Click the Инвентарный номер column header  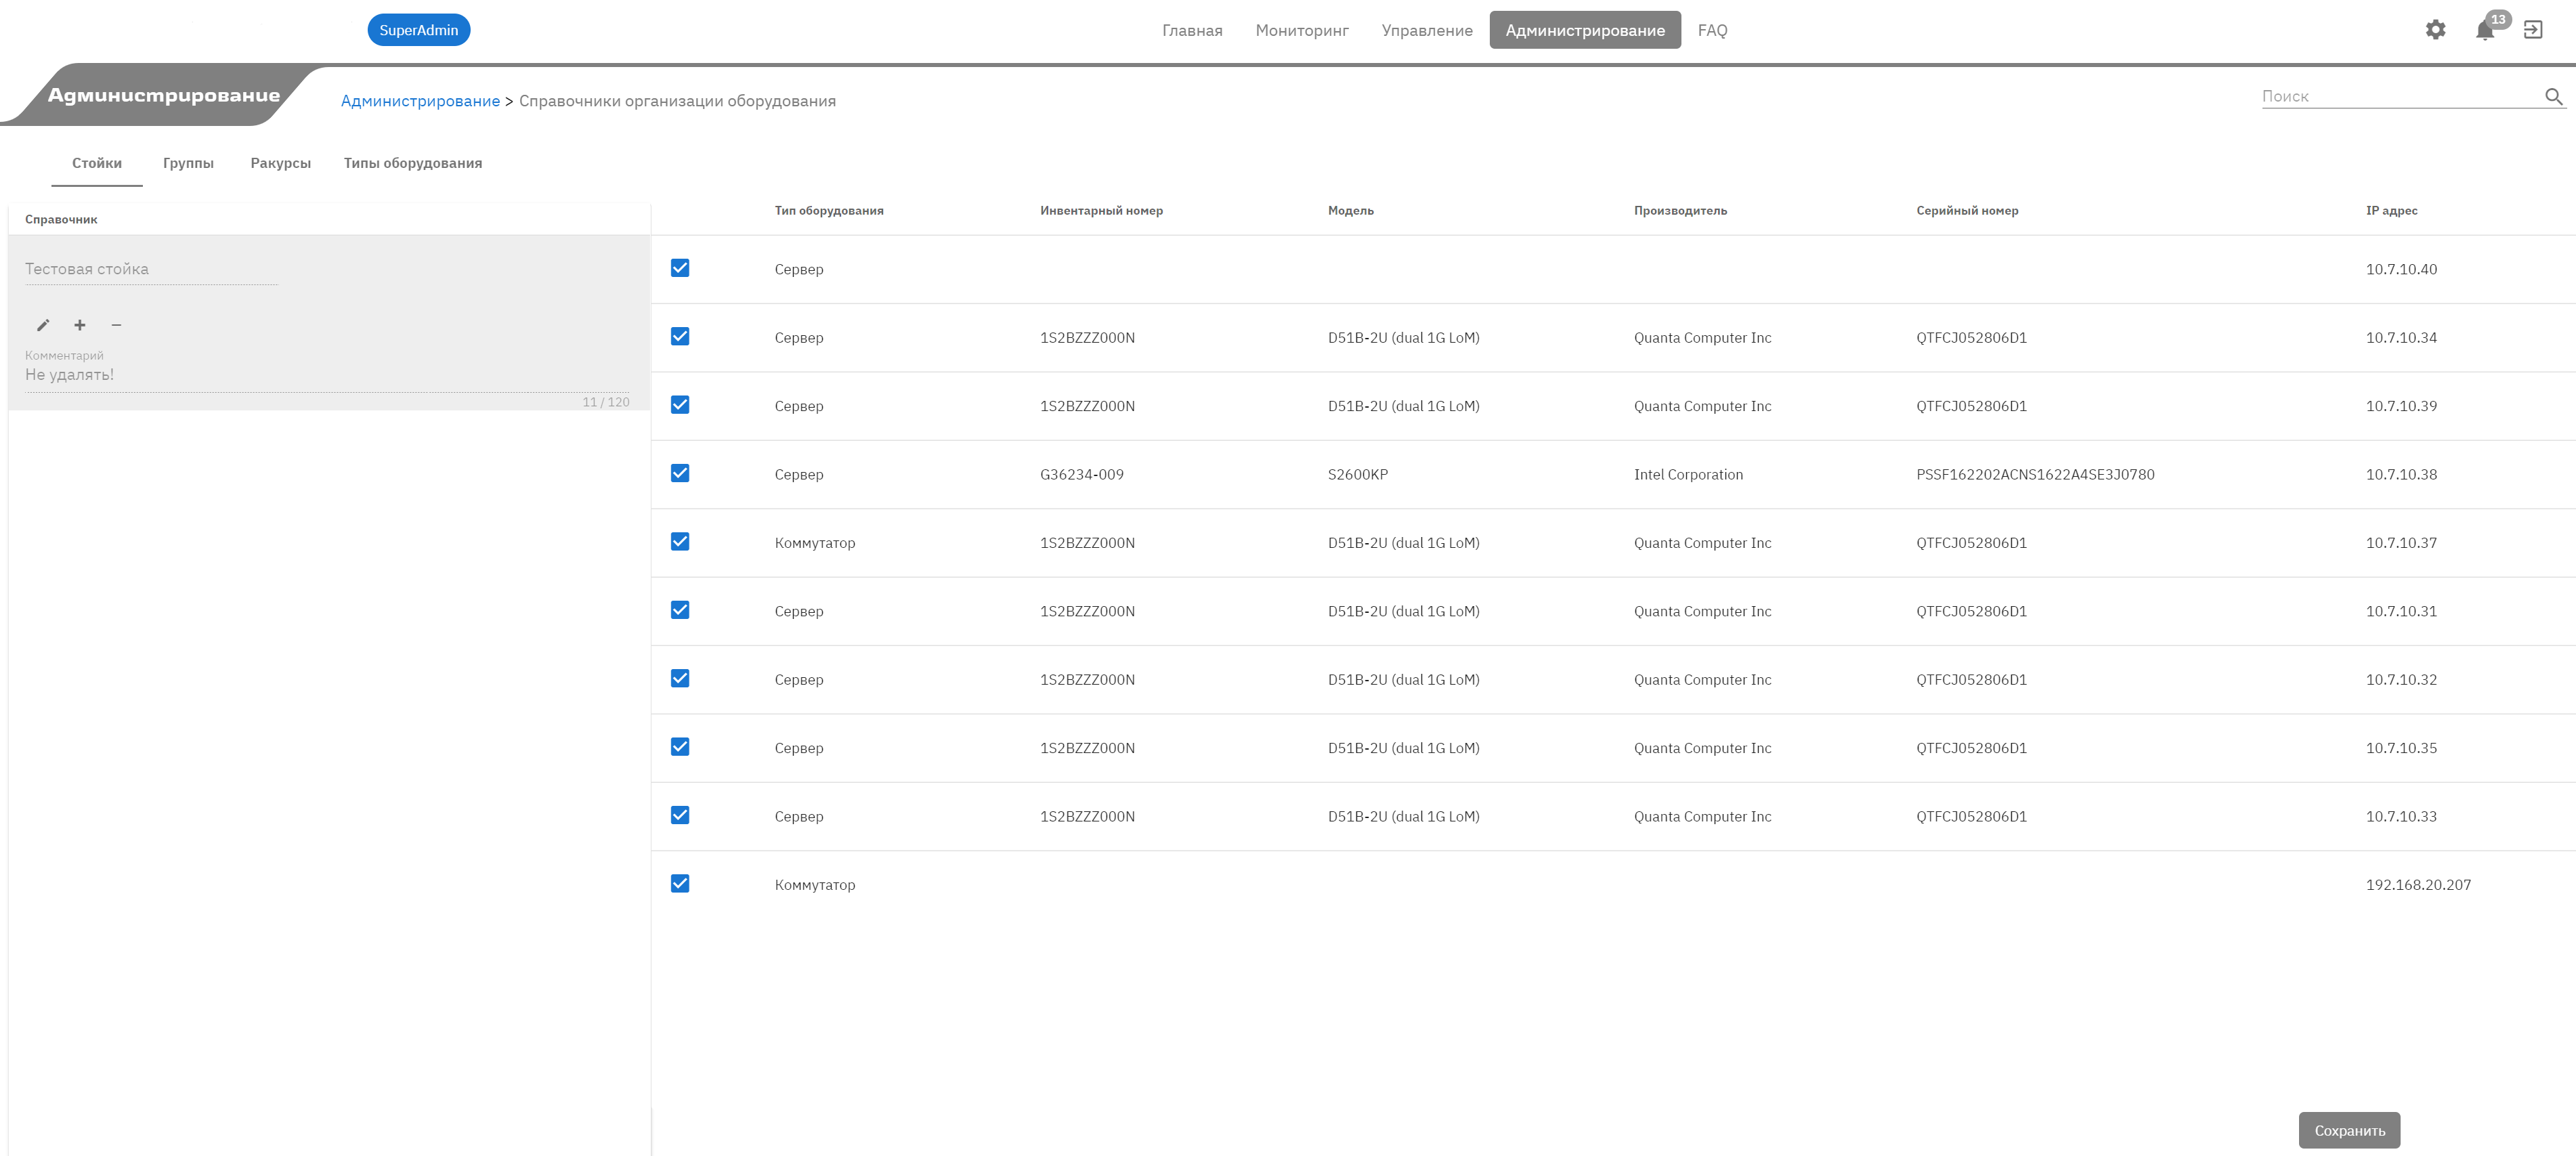point(1101,211)
